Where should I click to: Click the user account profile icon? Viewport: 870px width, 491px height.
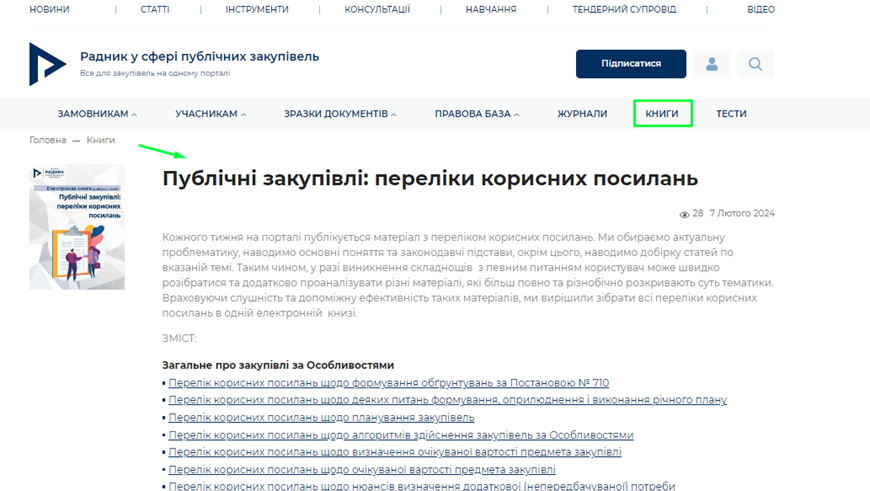pos(712,64)
